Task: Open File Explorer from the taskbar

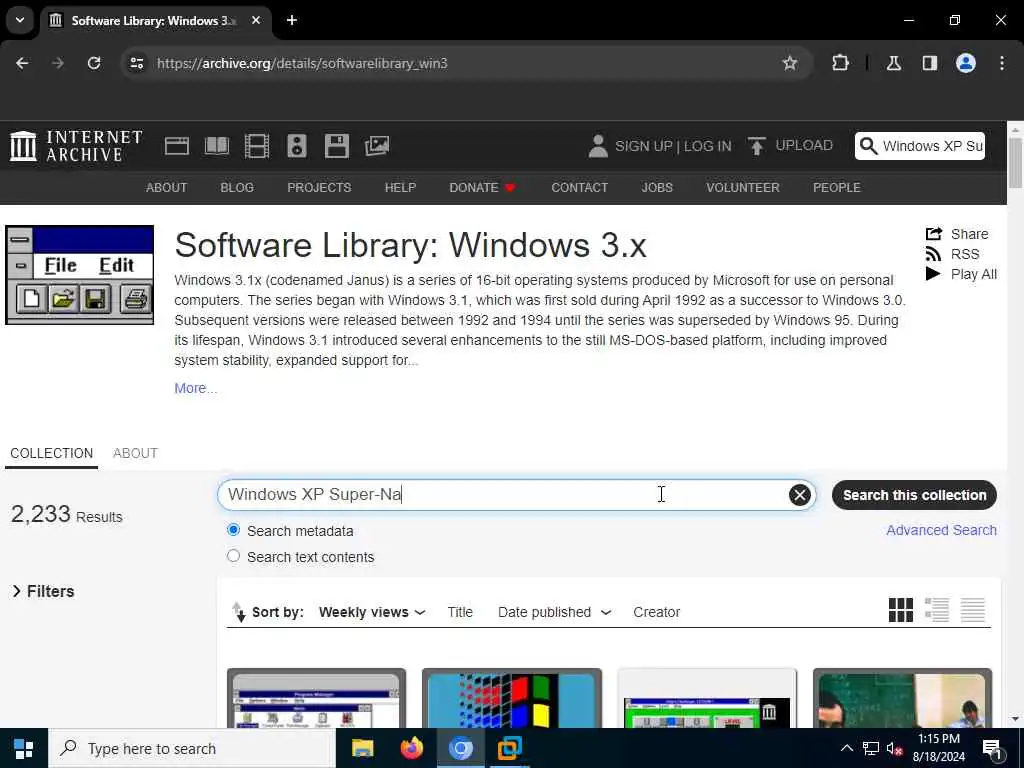Action: point(362,748)
